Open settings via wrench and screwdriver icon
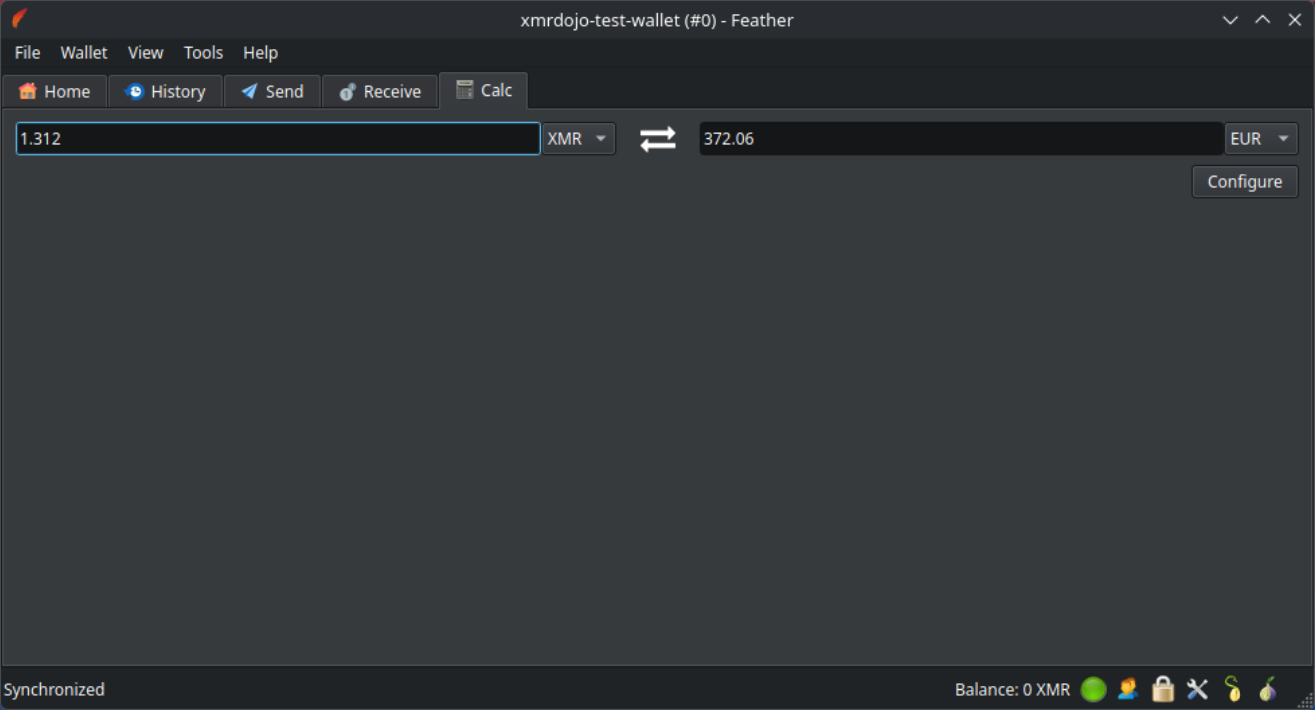 point(1197,689)
